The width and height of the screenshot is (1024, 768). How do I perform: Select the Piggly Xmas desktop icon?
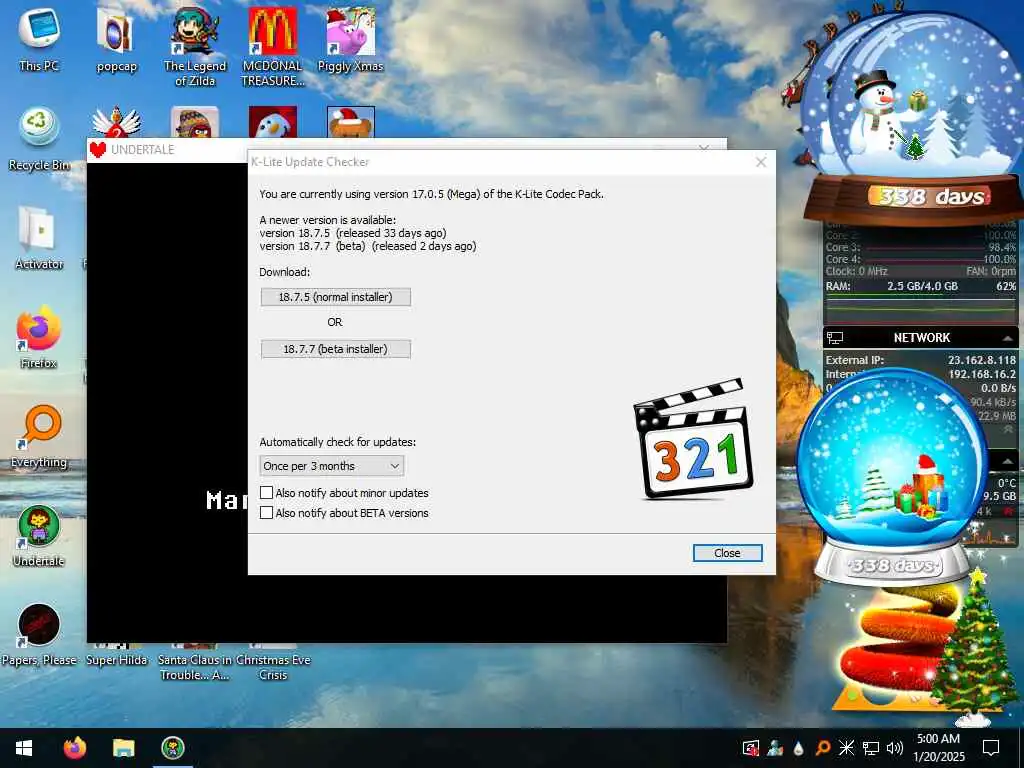coord(351,39)
